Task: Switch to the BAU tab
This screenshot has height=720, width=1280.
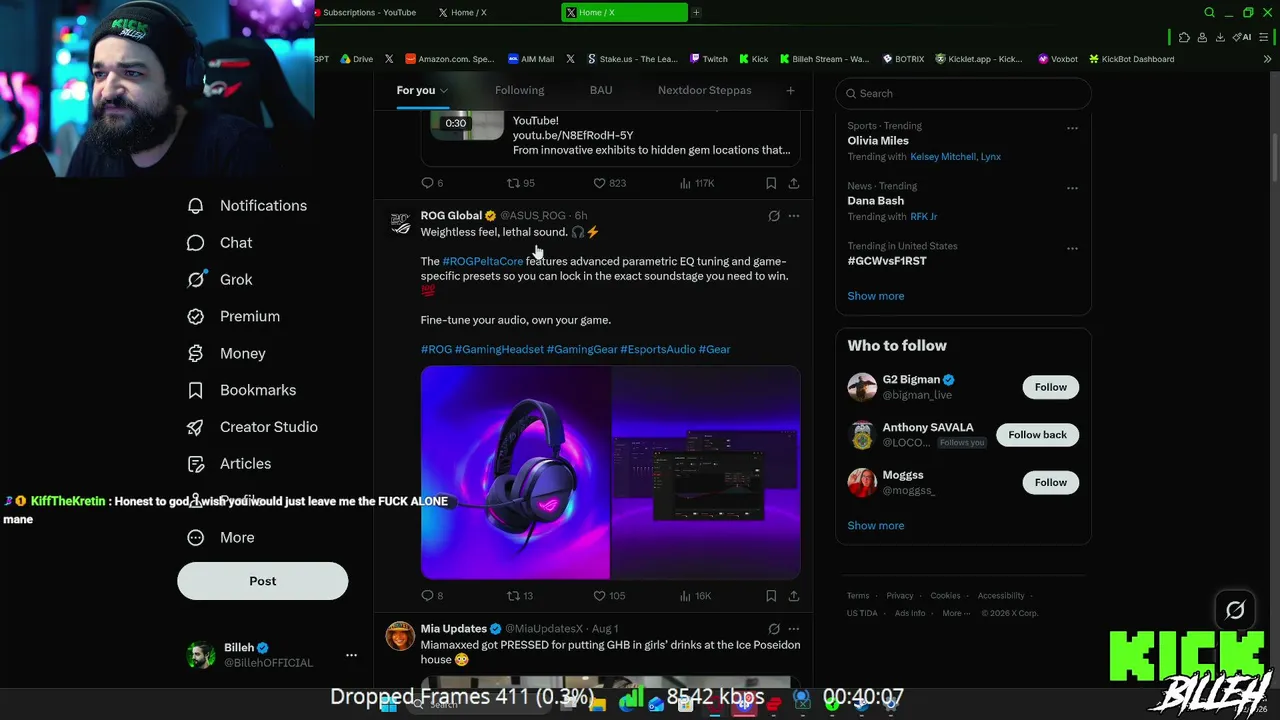Action: pyautogui.click(x=601, y=91)
